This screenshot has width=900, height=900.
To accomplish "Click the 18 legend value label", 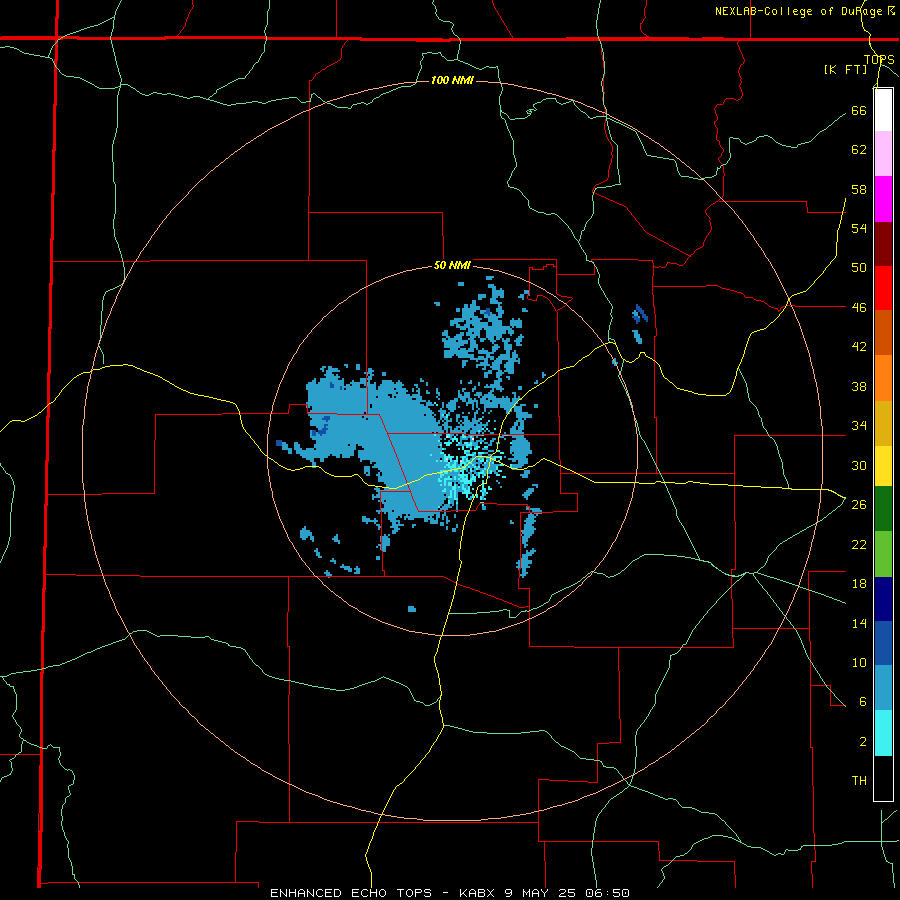I will 859,584.
